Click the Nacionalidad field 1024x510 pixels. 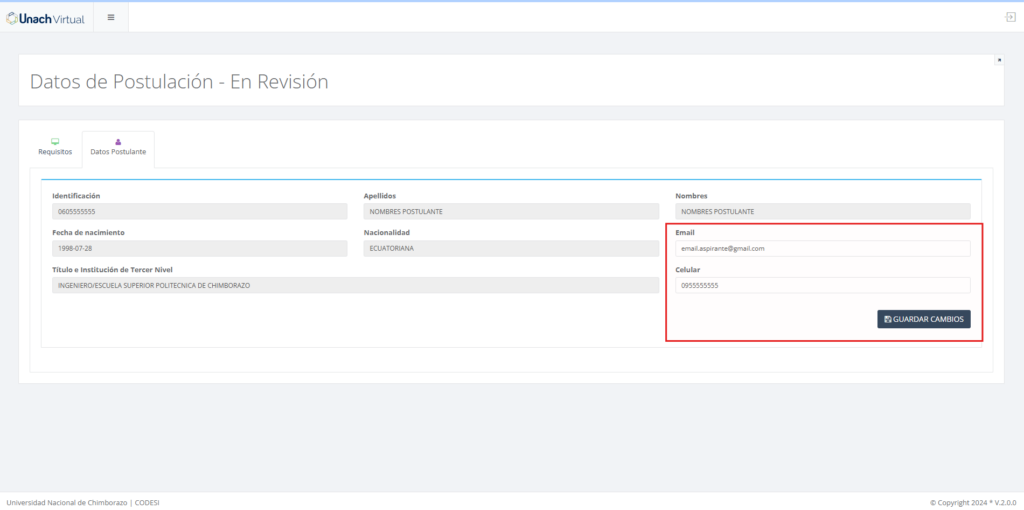click(510, 248)
